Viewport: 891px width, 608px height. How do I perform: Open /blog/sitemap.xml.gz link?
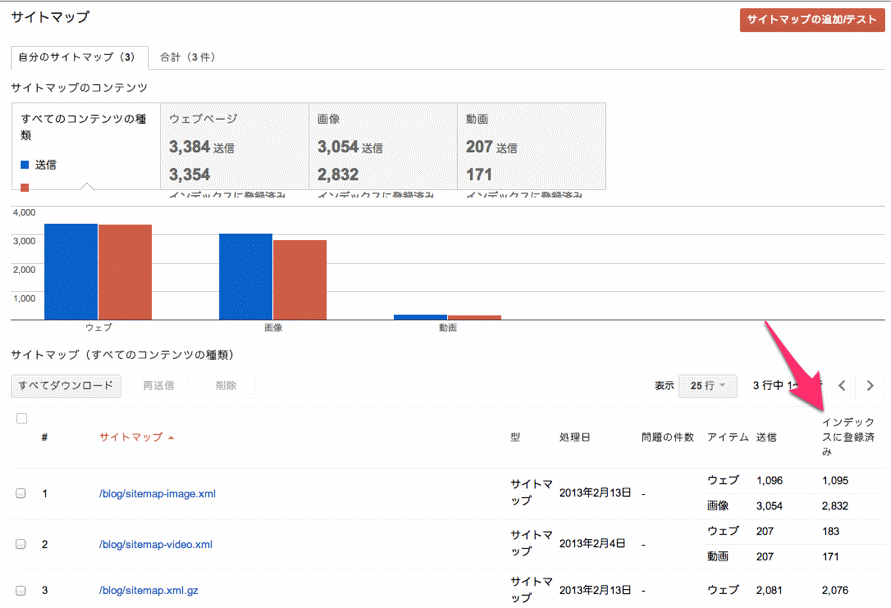pos(148,590)
